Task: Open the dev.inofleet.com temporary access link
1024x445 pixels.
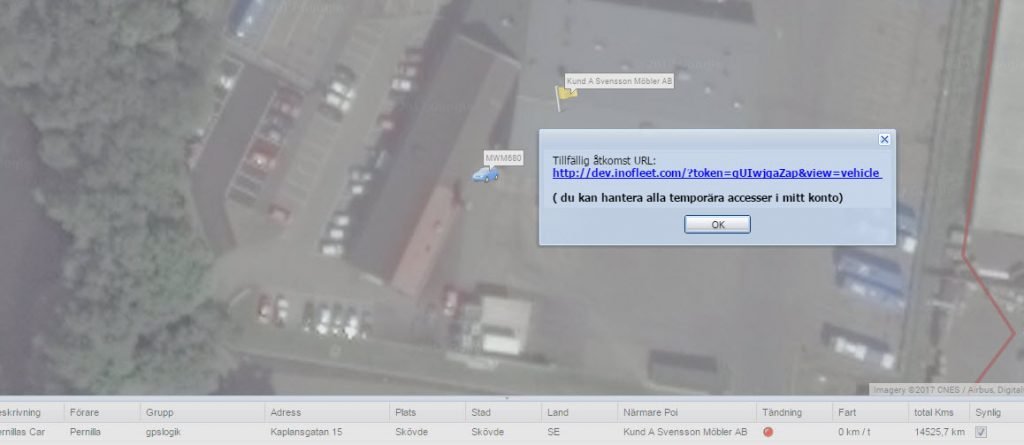Action: click(x=717, y=173)
